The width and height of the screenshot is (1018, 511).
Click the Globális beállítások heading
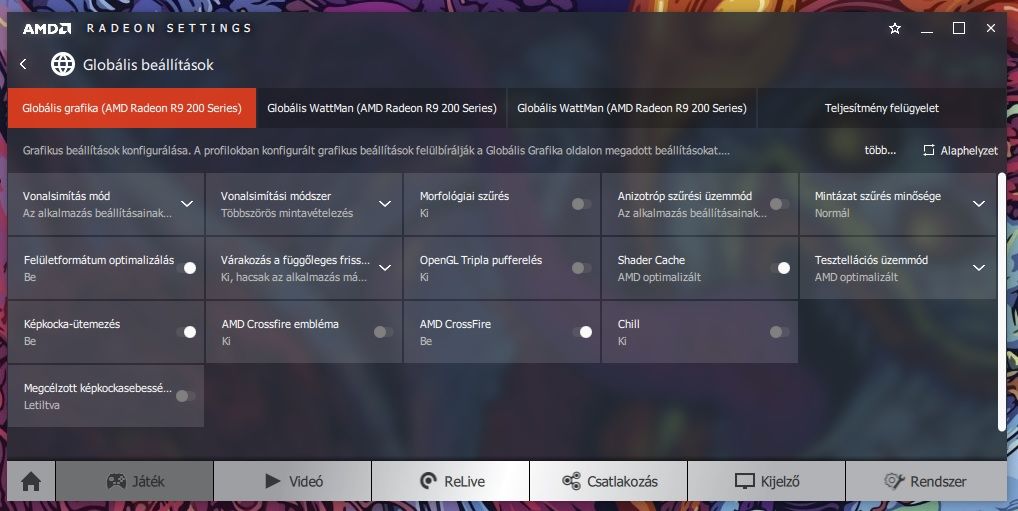(148, 64)
